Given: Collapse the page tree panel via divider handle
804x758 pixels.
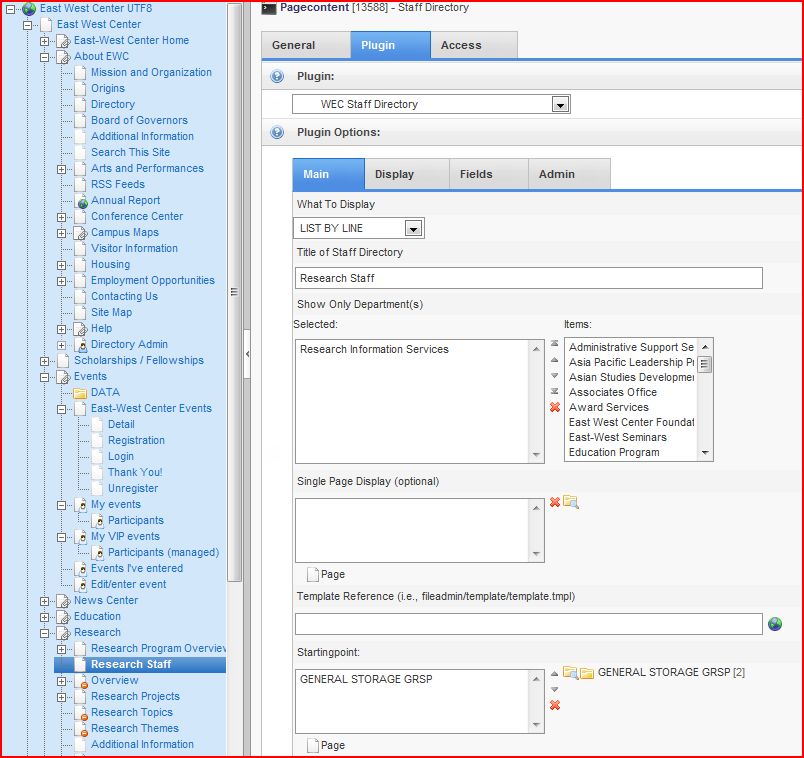Looking at the screenshot, I should point(247,354).
